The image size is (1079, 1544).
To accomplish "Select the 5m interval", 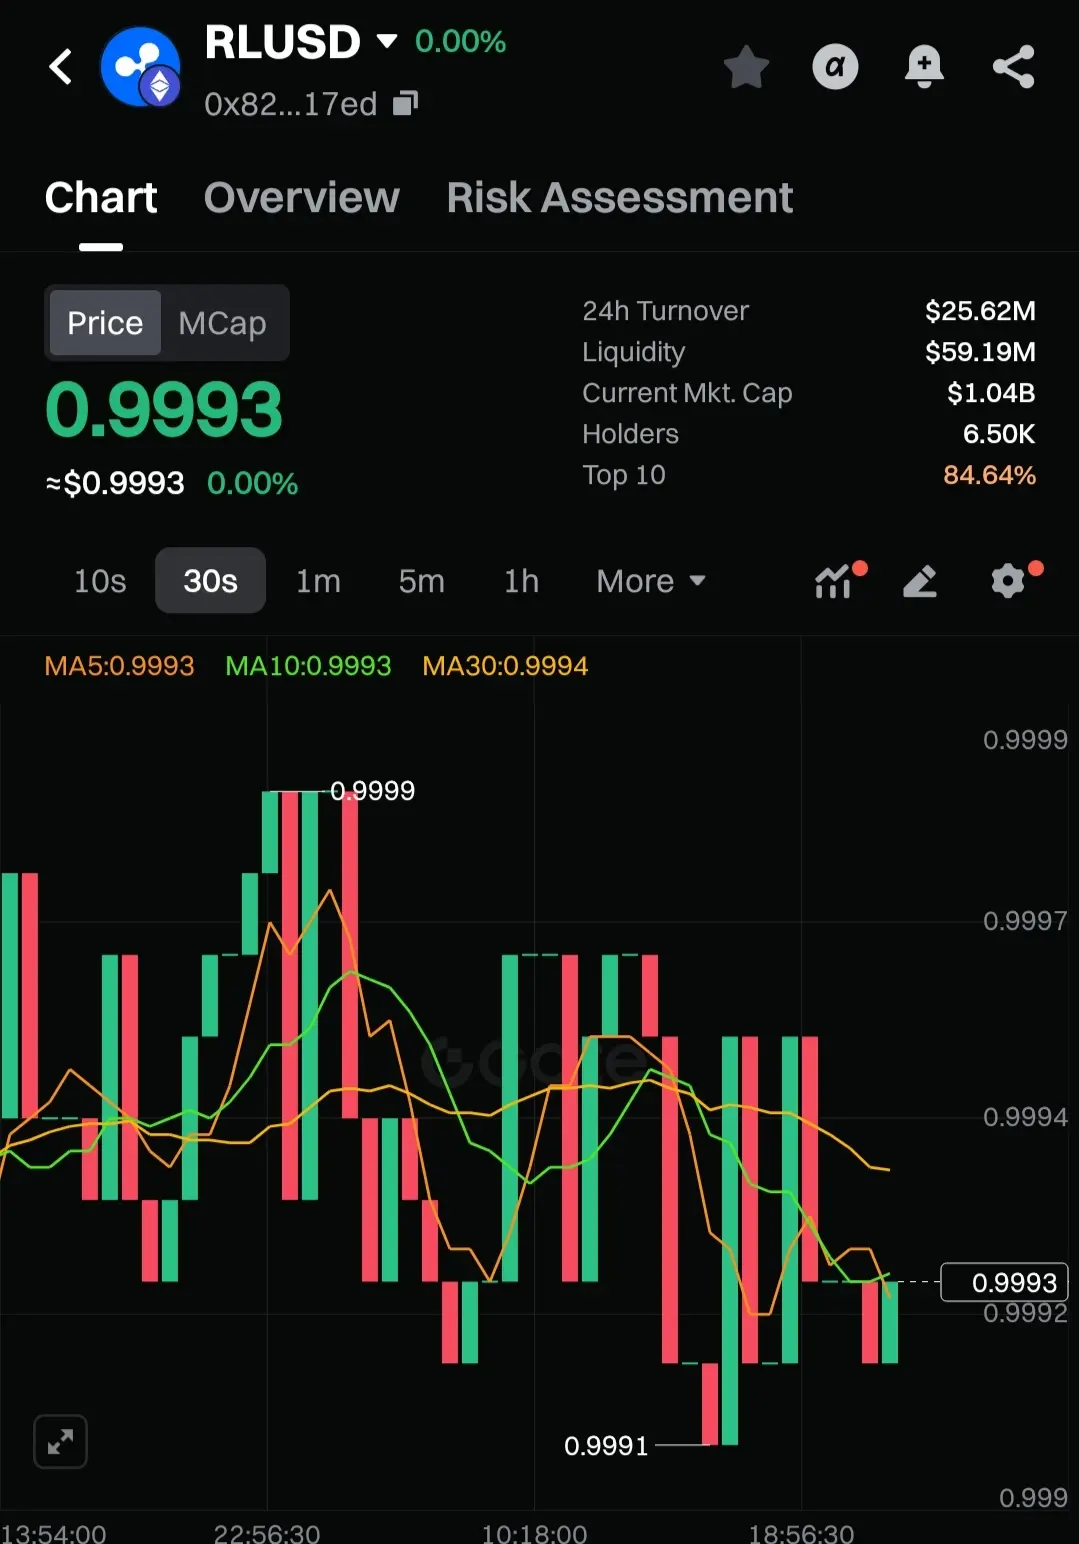I will [x=421, y=581].
